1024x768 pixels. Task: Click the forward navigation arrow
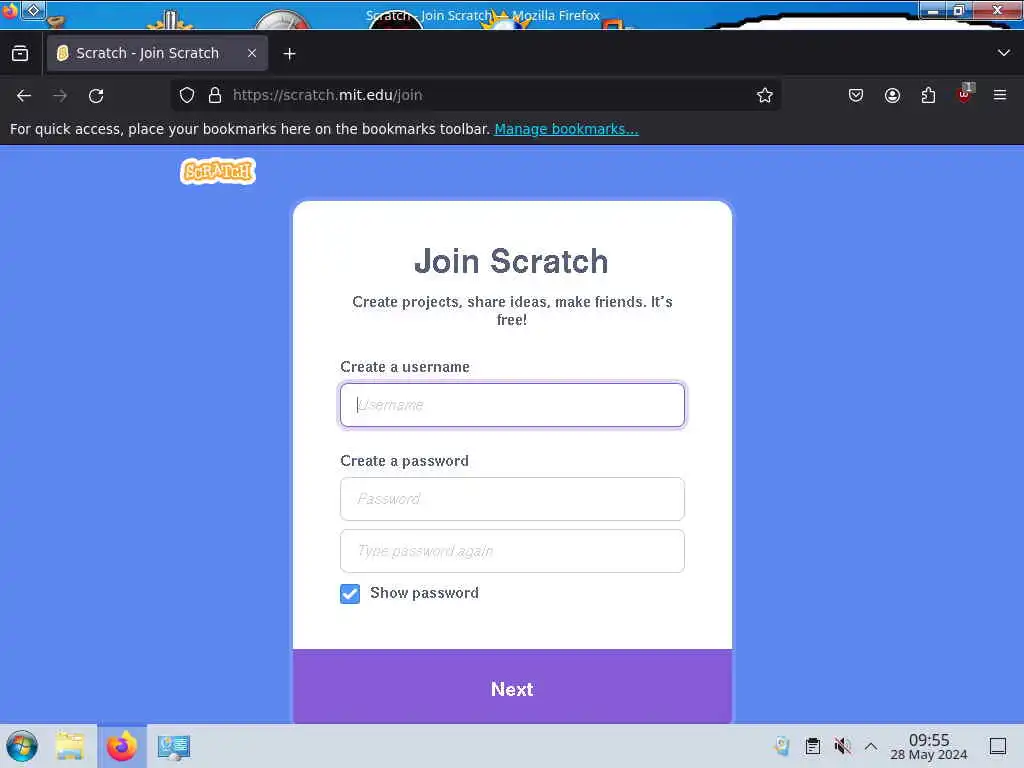pos(60,95)
